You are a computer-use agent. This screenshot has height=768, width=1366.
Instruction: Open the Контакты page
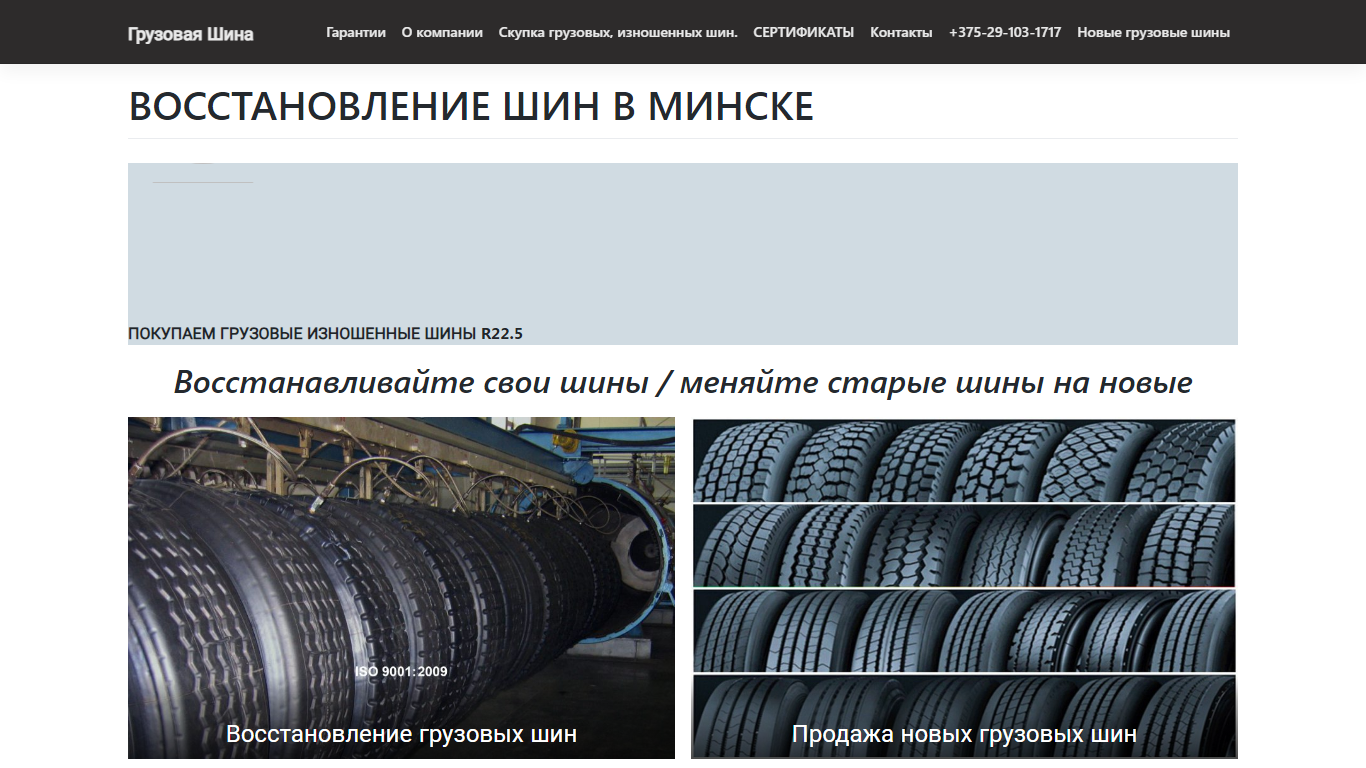coord(901,32)
